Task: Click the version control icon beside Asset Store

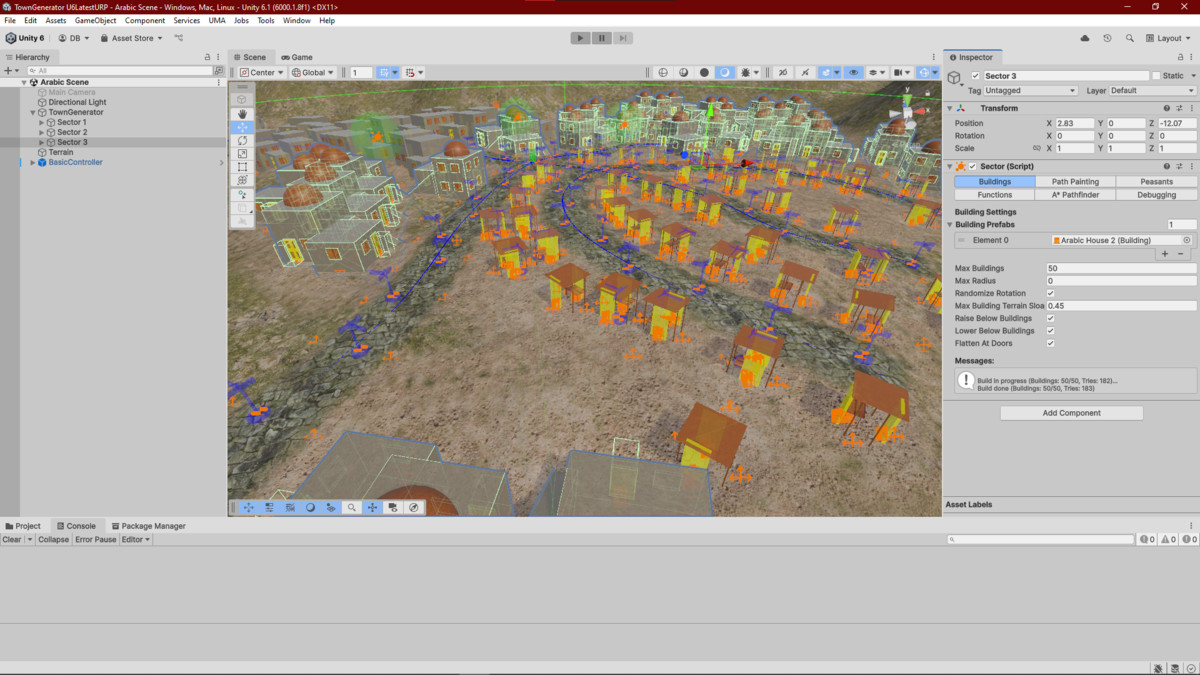Action: click(179, 38)
